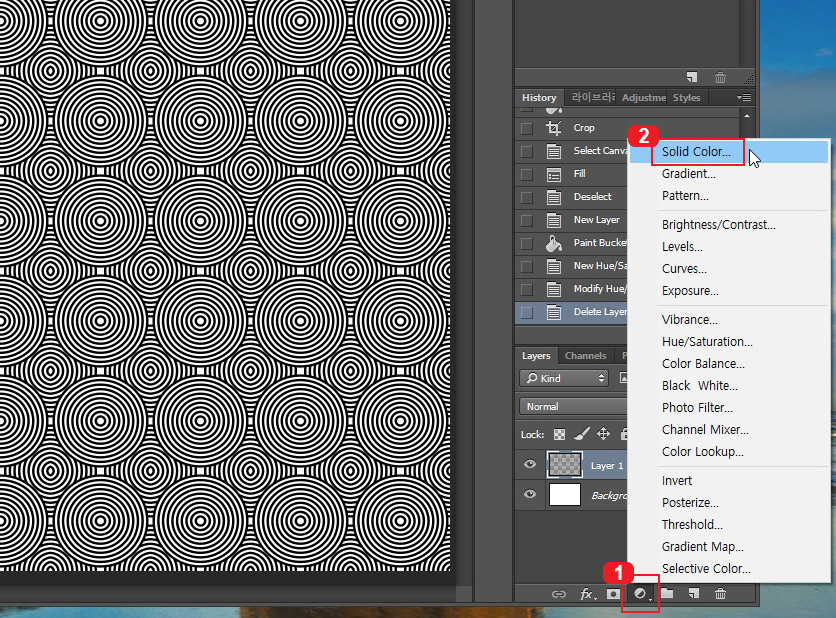Hide Layer 1 visibility eye
This screenshot has width=836, height=618.
coord(530,464)
